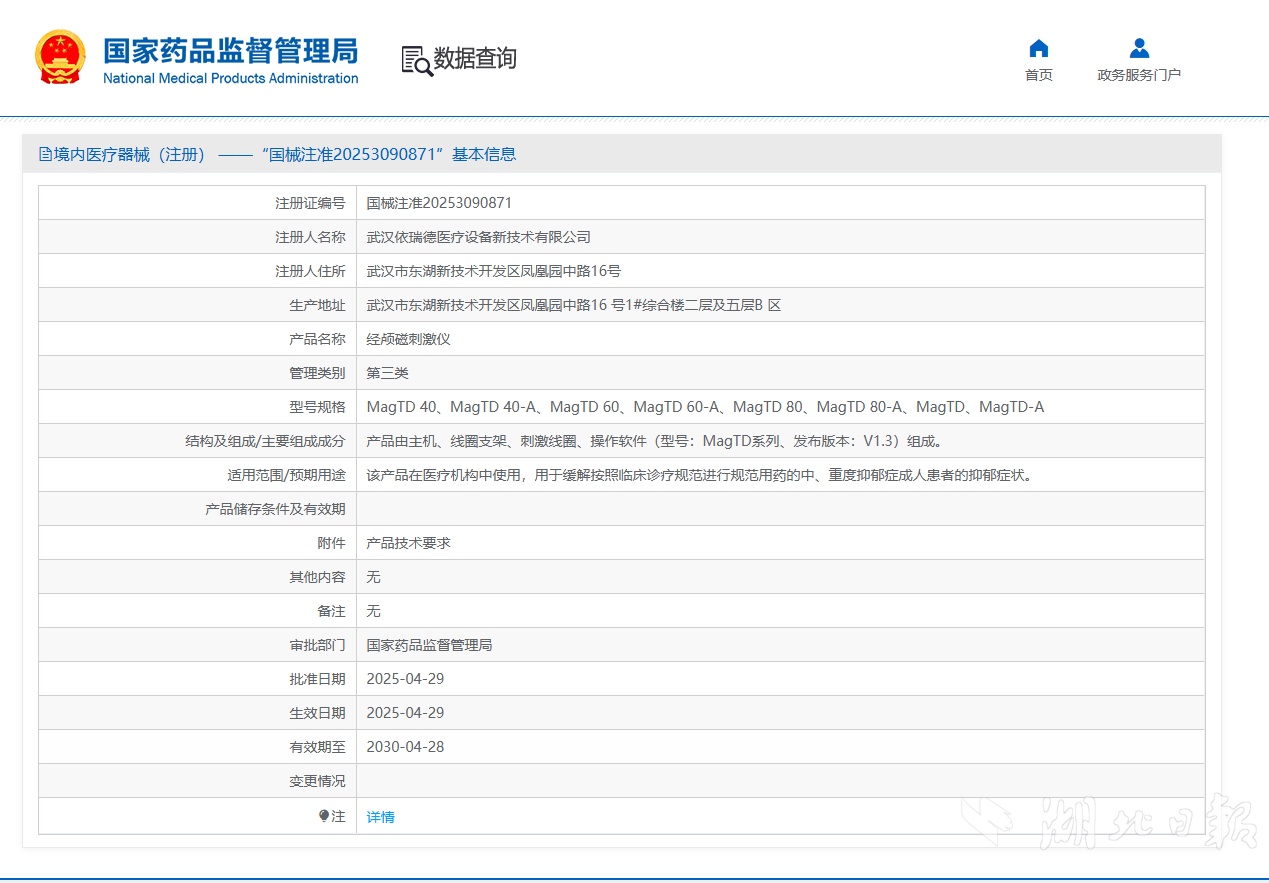
Task: Click the product name 经颅磁刺激仪
Action: pos(408,339)
